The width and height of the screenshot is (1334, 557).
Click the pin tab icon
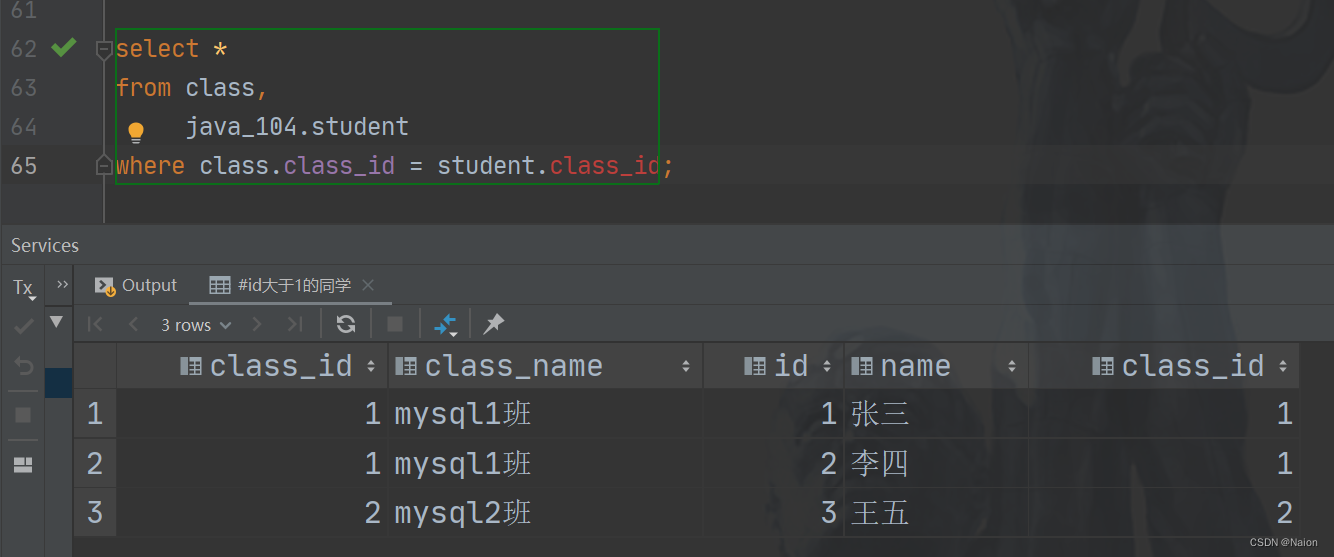click(x=494, y=324)
